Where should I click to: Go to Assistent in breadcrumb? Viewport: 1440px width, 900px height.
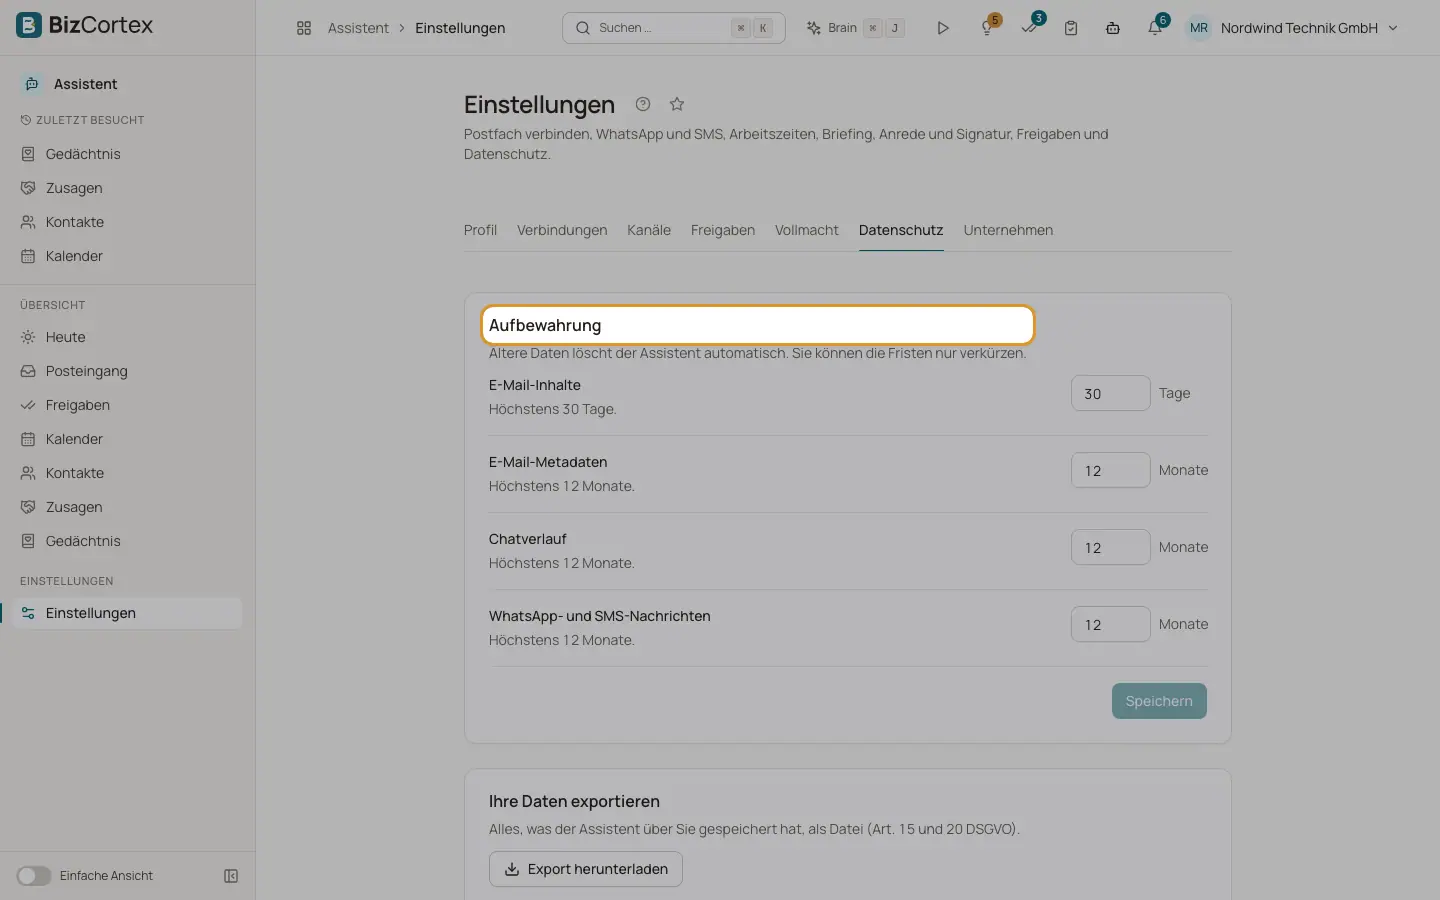358,28
